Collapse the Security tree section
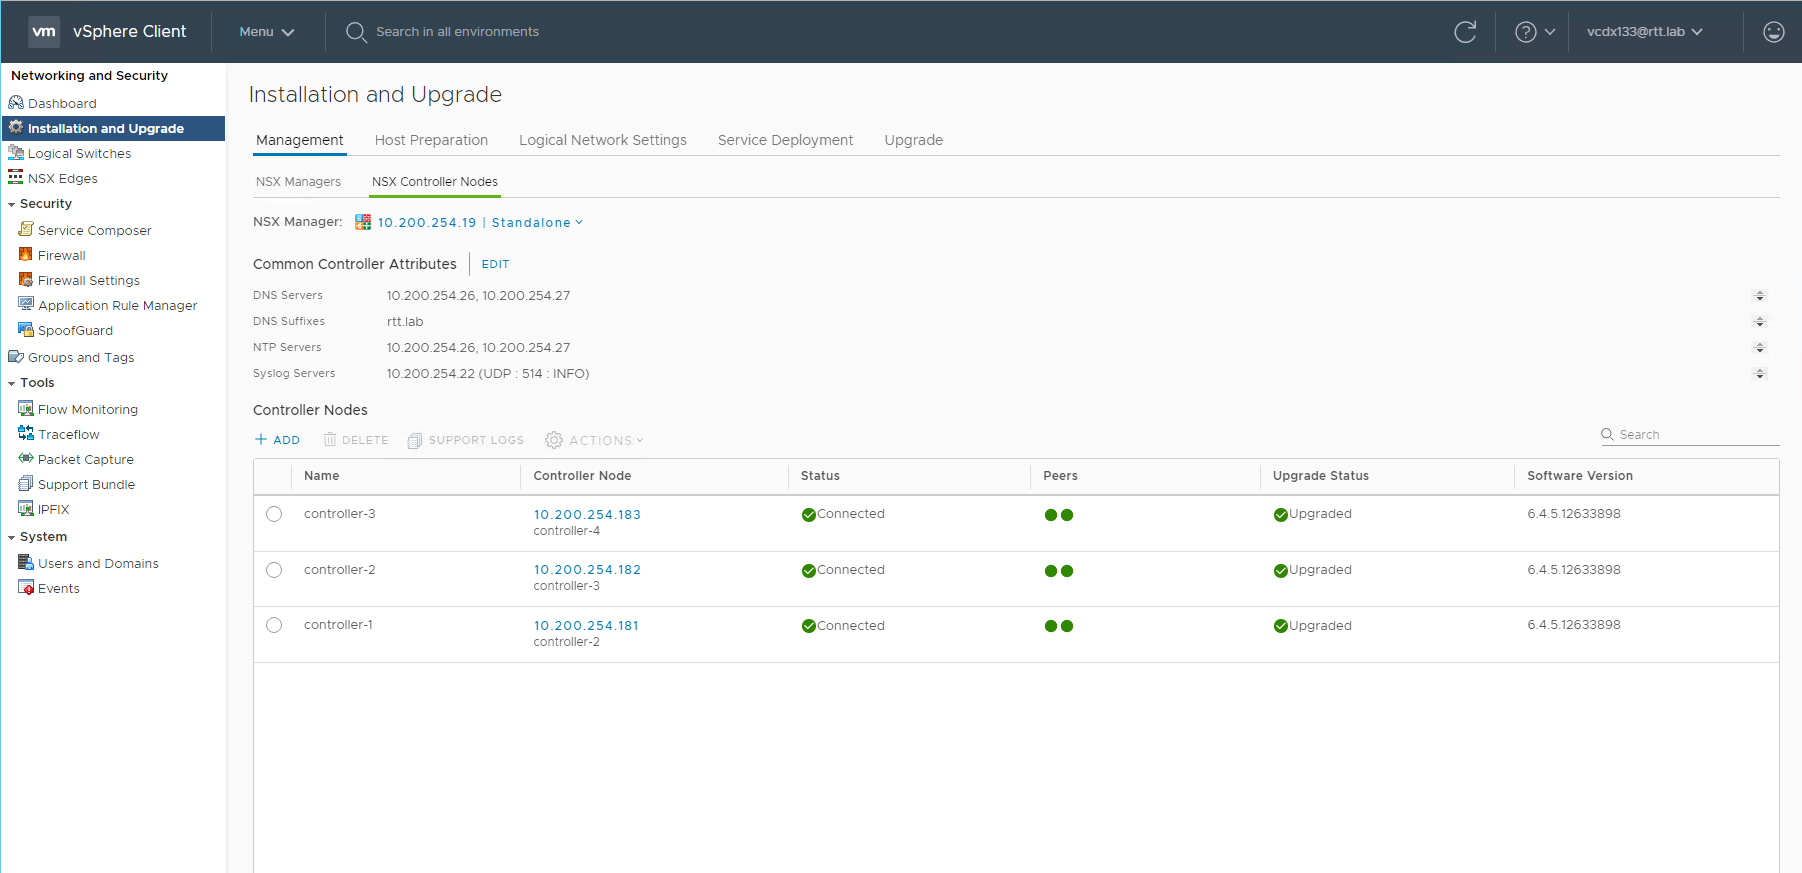 12,204
